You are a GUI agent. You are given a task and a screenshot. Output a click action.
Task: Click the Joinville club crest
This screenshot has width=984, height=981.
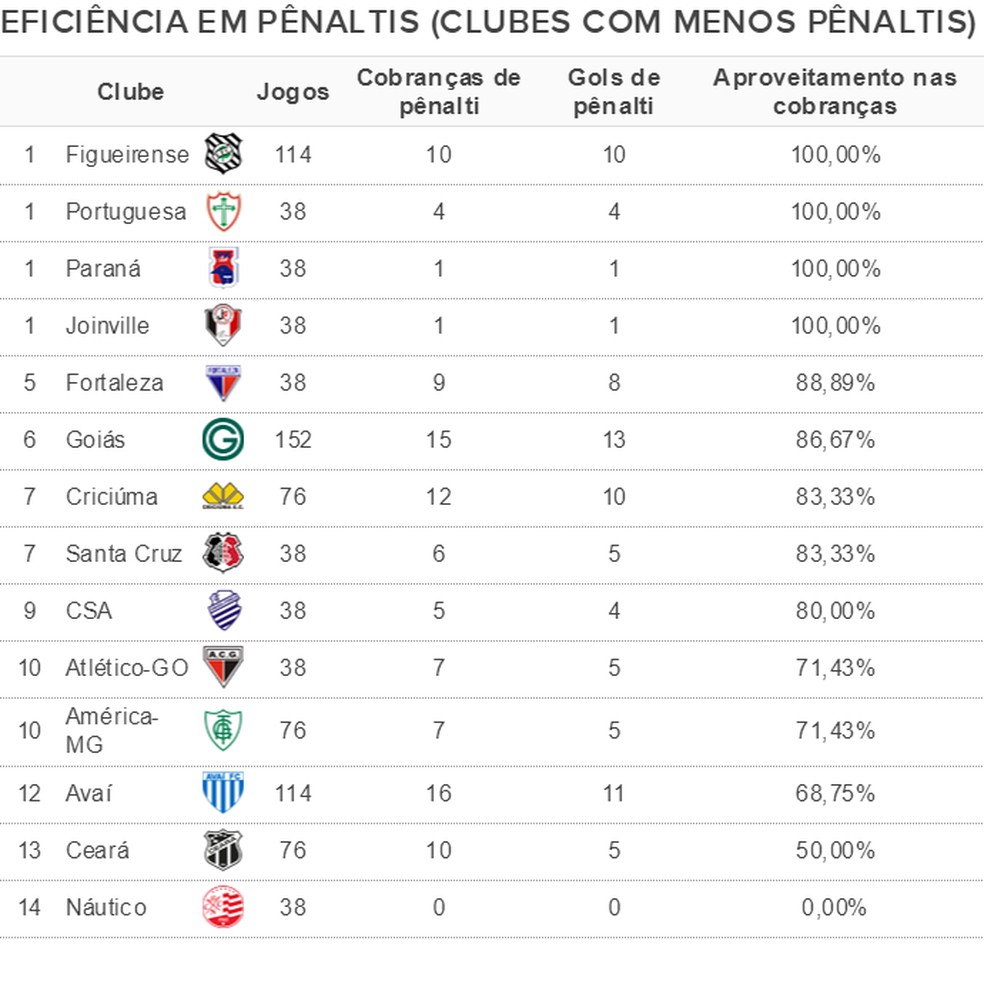coord(223,325)
